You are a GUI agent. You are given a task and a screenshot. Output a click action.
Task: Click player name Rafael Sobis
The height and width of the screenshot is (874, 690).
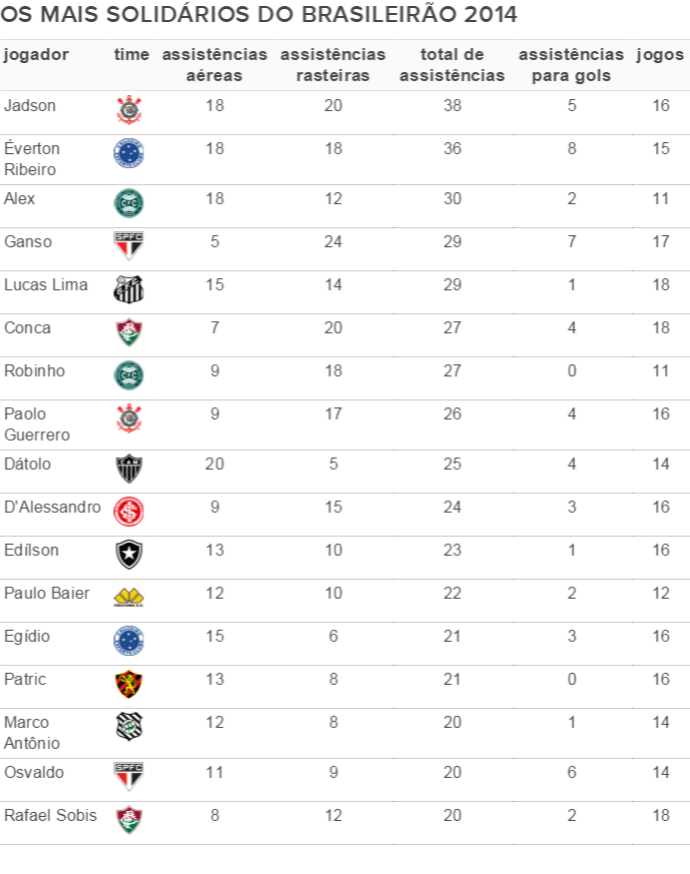point(50,815)
